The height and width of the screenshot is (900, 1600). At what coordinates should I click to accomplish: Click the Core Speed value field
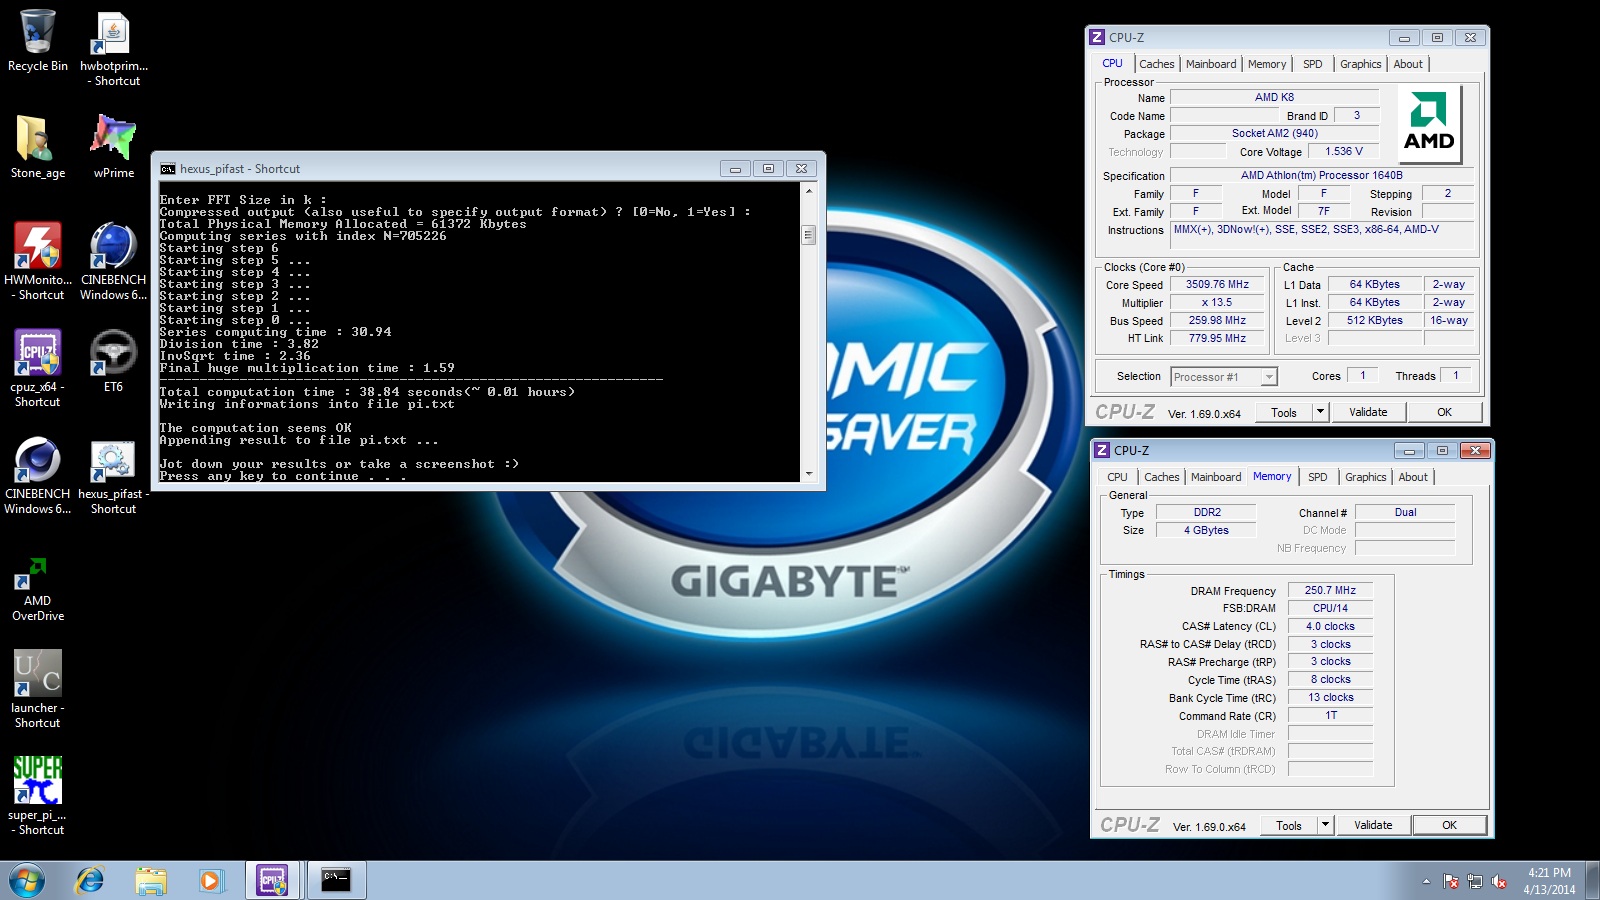point(1217,285)
